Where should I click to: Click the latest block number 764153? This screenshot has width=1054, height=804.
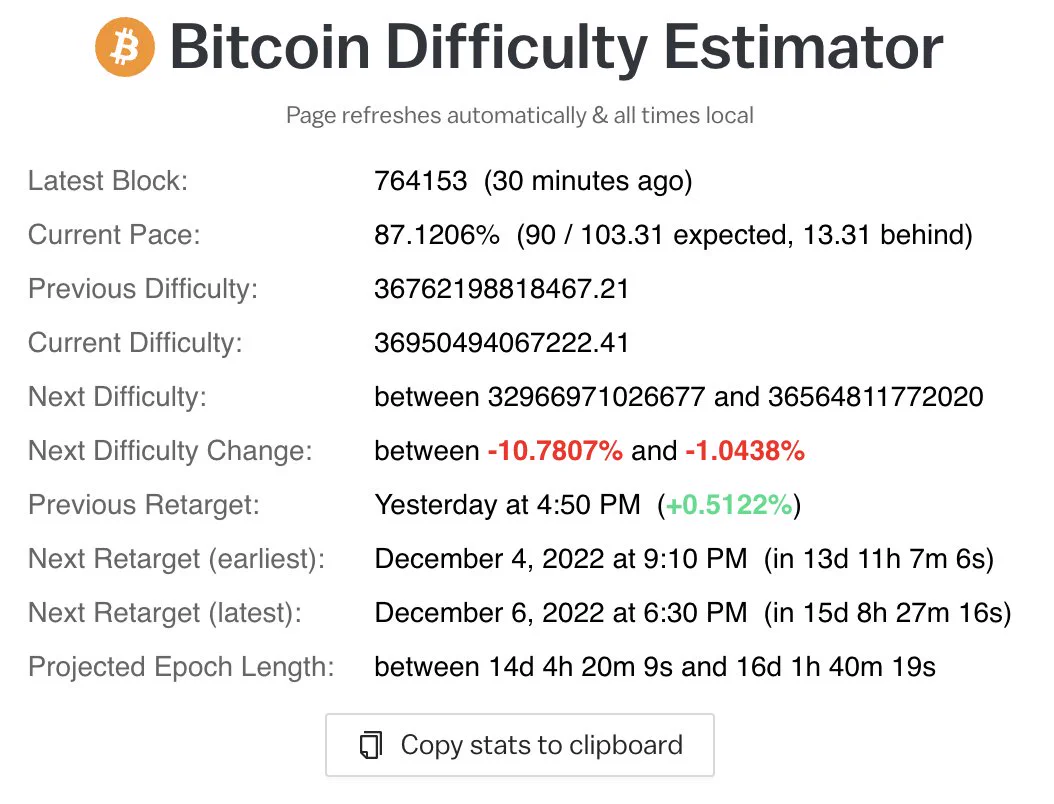tap(420, 181)
